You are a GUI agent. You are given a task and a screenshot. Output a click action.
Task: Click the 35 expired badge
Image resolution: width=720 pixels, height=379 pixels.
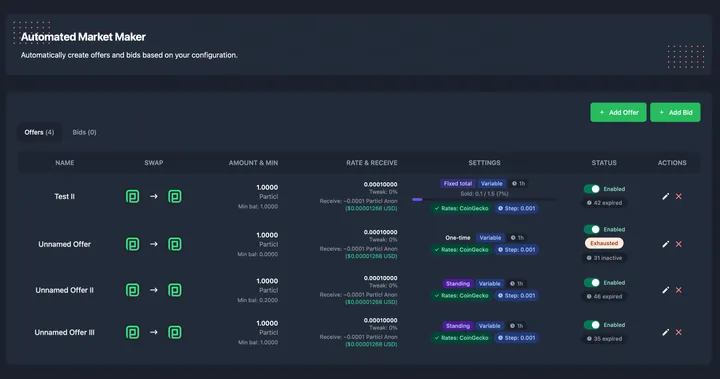(x=604, y=339)
